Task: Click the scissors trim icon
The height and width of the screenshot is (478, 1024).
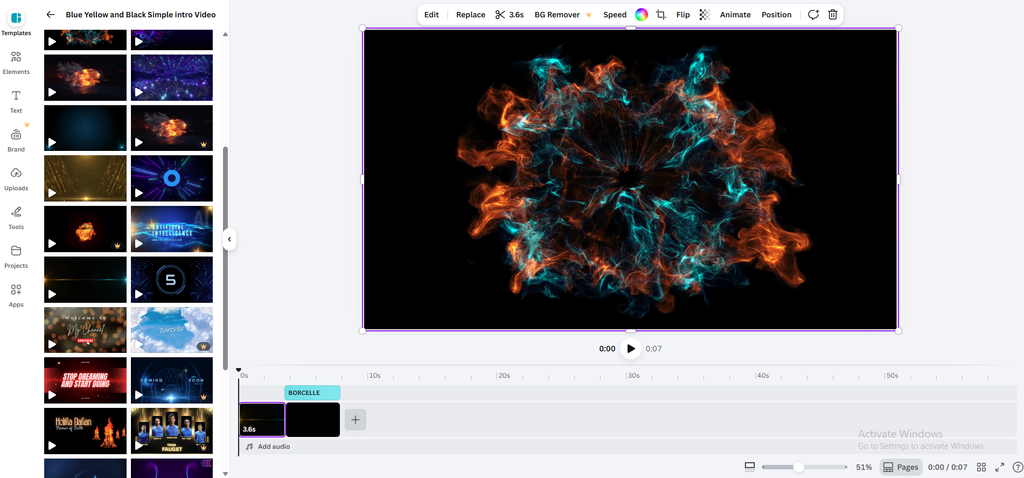Action: (500, 14)
